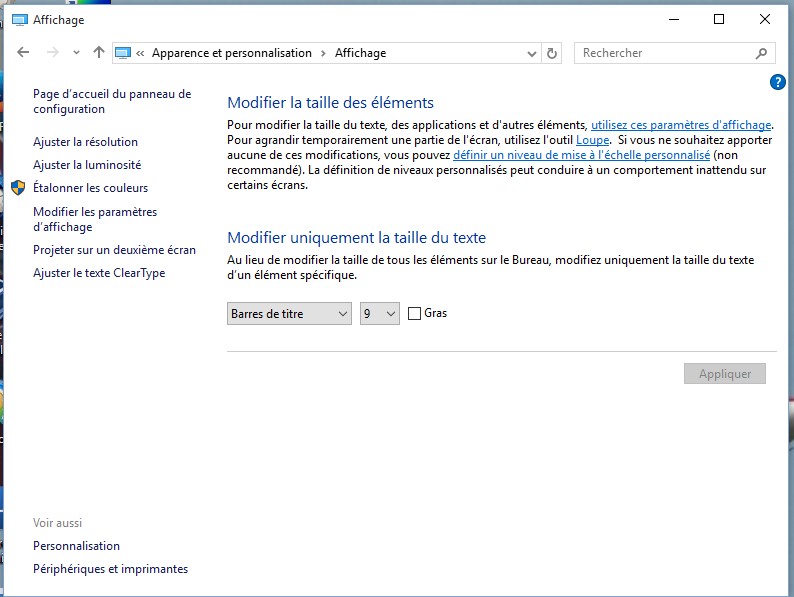Enable the Gras checkbox

pos(415,314)
